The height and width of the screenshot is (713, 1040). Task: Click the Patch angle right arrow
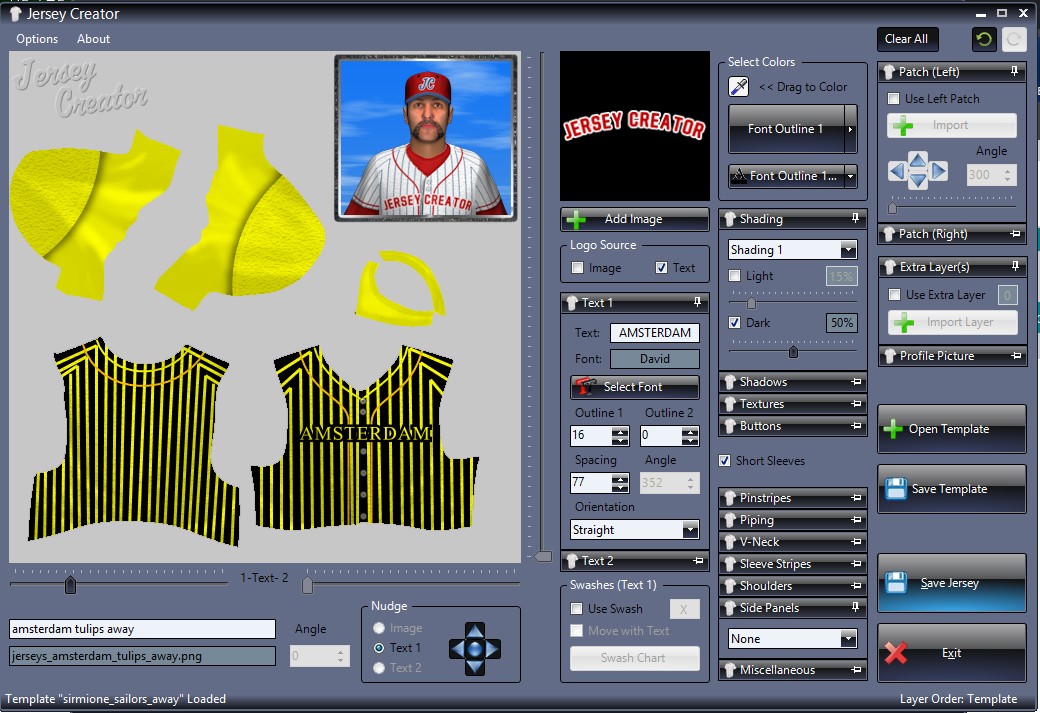point(939,172)
